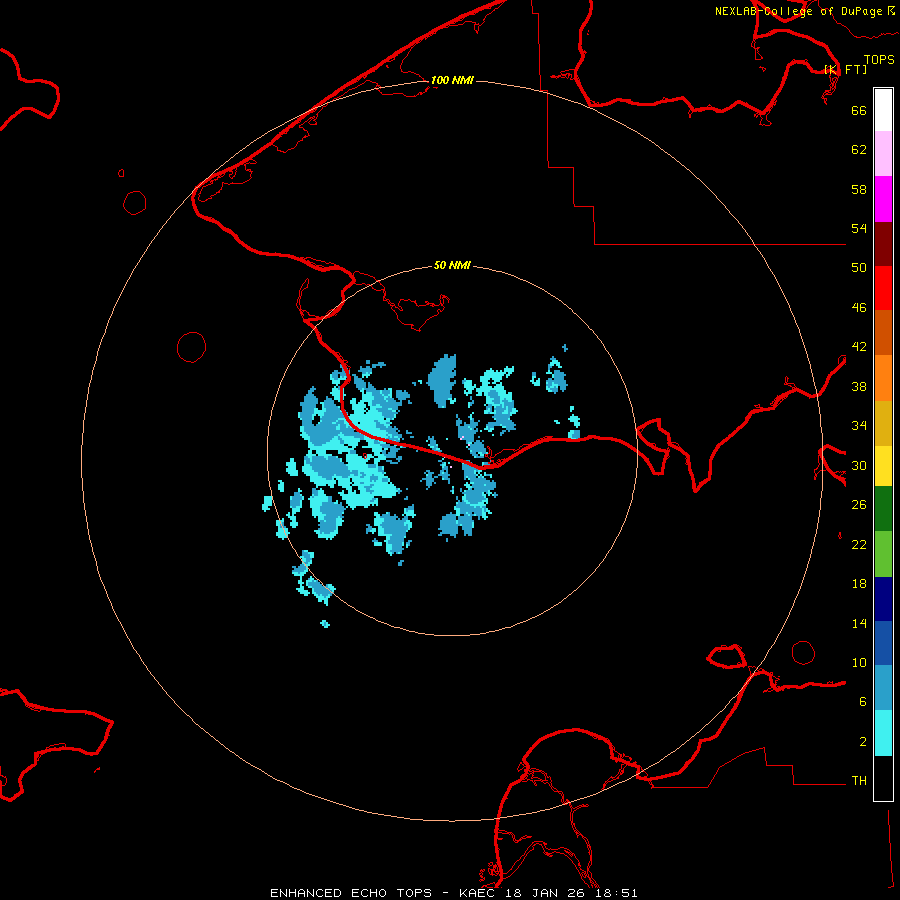
Task: Click the light green legend swatch
Action: coord(883,554)
